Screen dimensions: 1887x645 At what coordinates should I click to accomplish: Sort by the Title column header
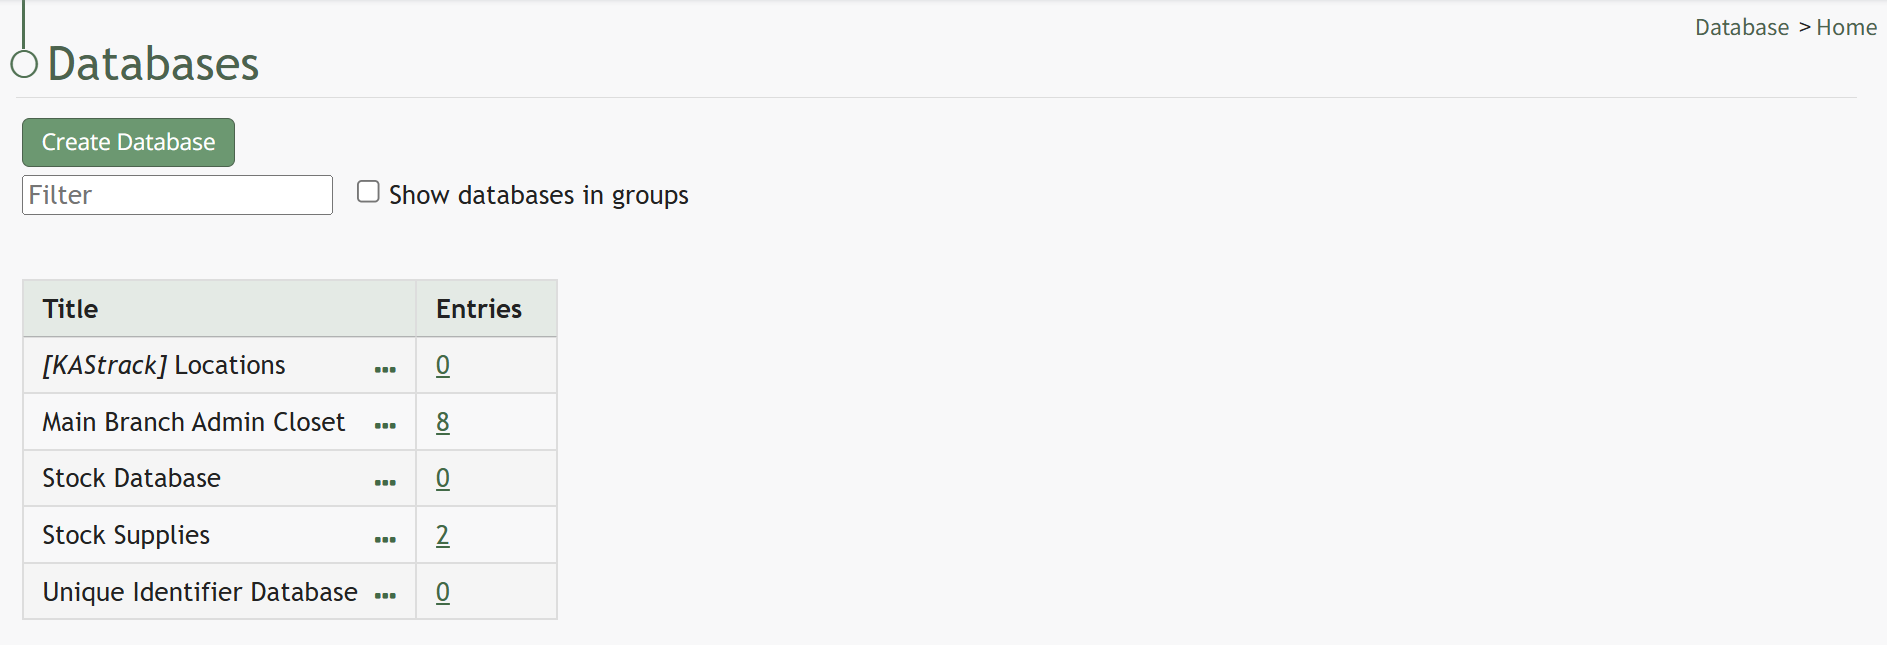click(70, 309)
